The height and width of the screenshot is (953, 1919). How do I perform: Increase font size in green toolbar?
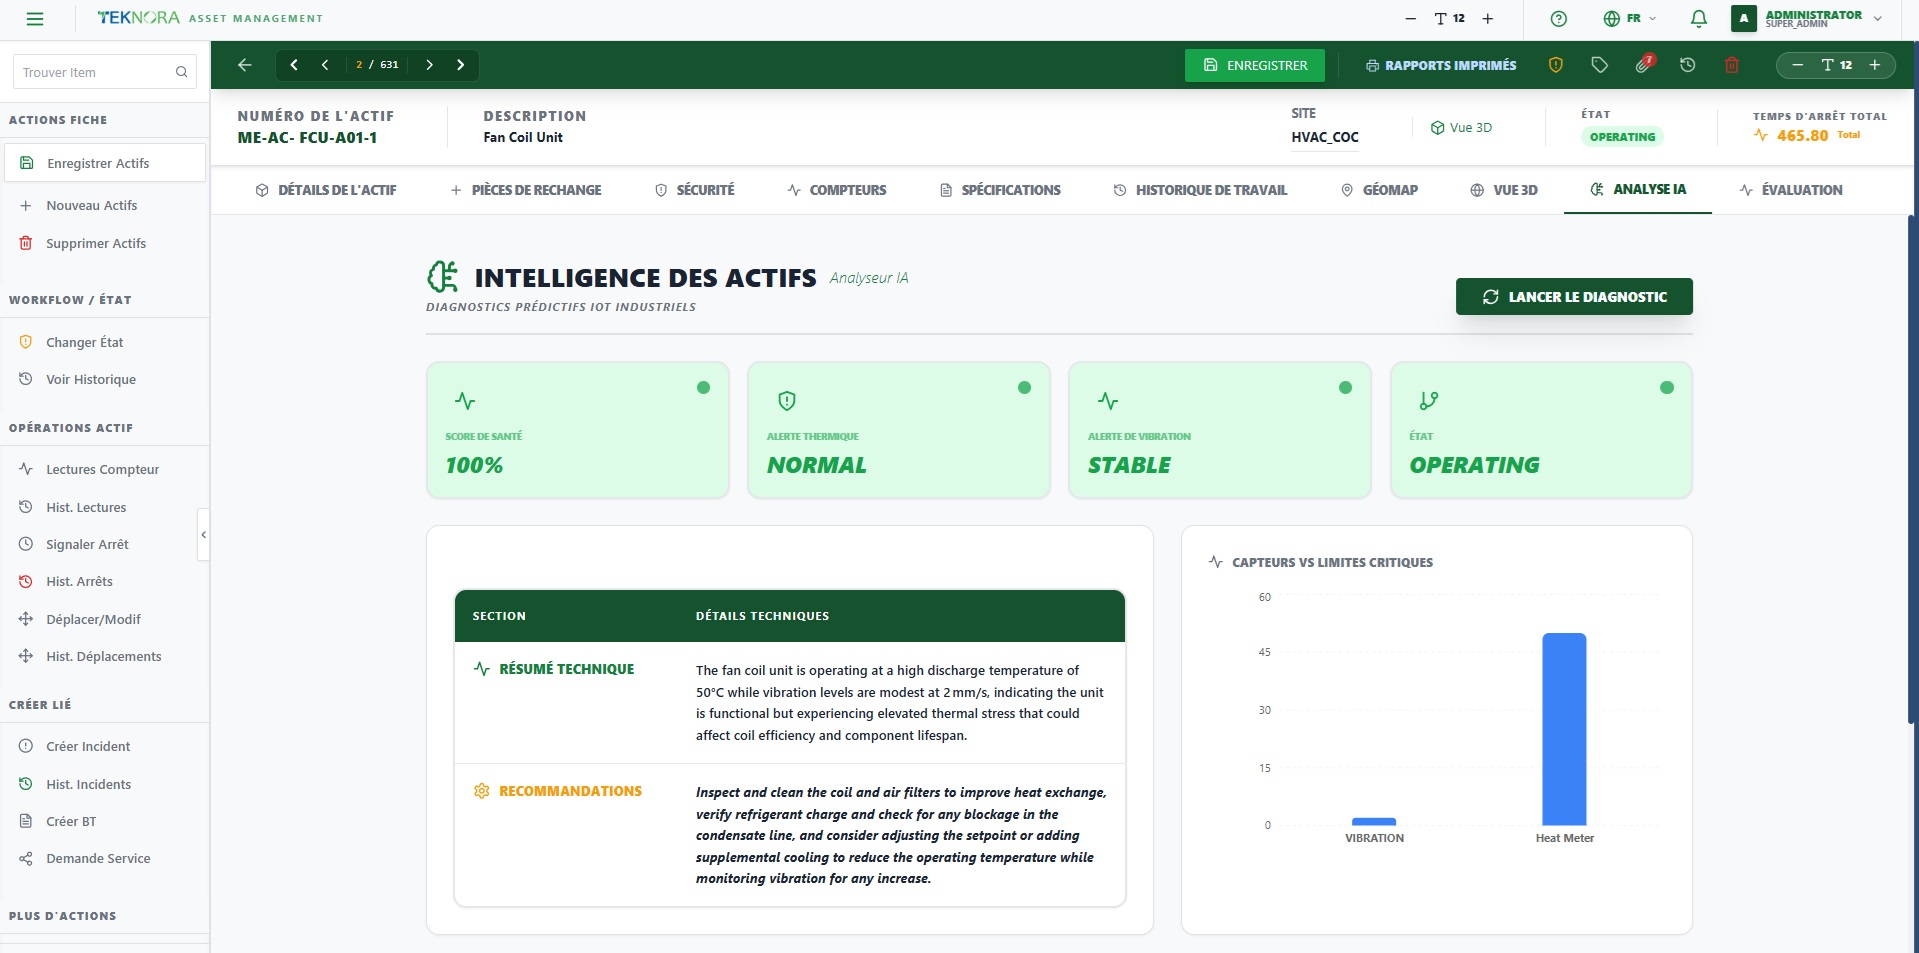click(x=1875, y=65)
